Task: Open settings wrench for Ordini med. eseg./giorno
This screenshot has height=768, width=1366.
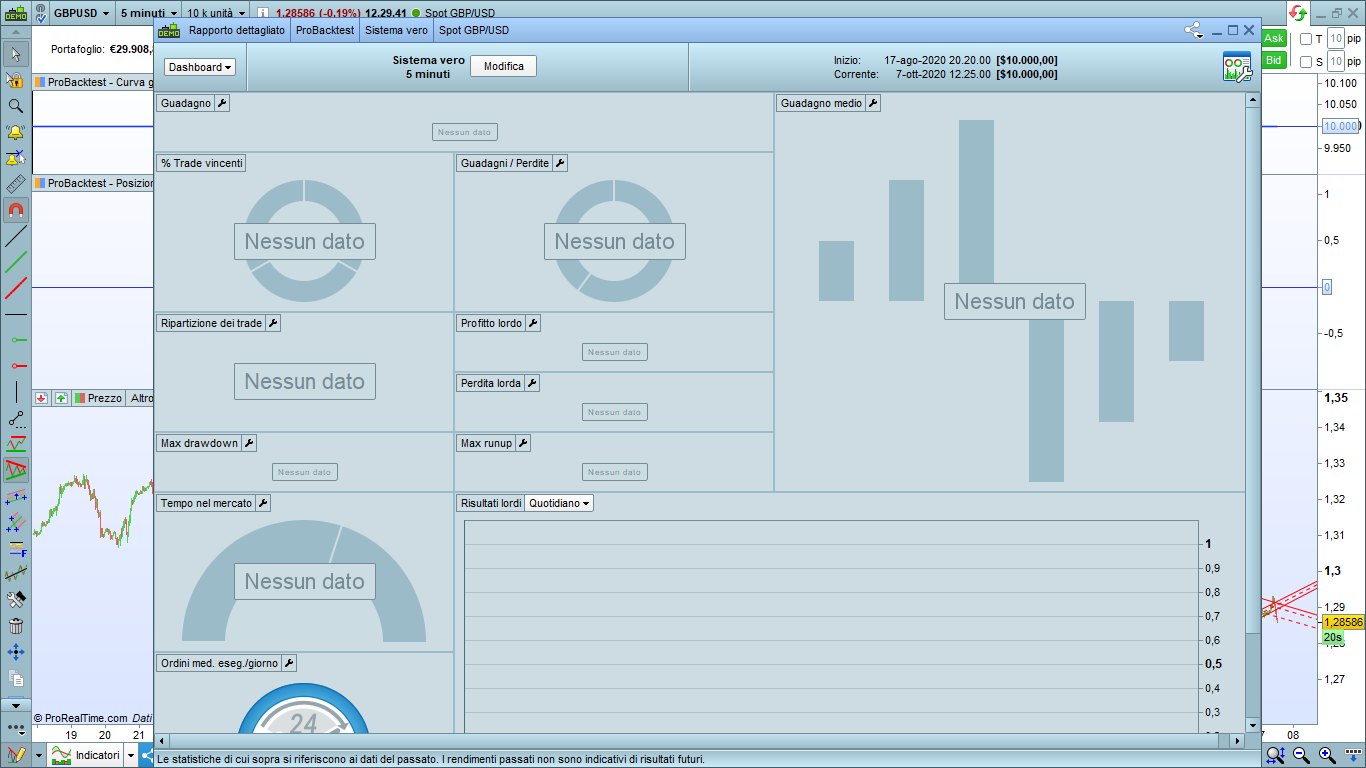Action: [x=289, y=663]
